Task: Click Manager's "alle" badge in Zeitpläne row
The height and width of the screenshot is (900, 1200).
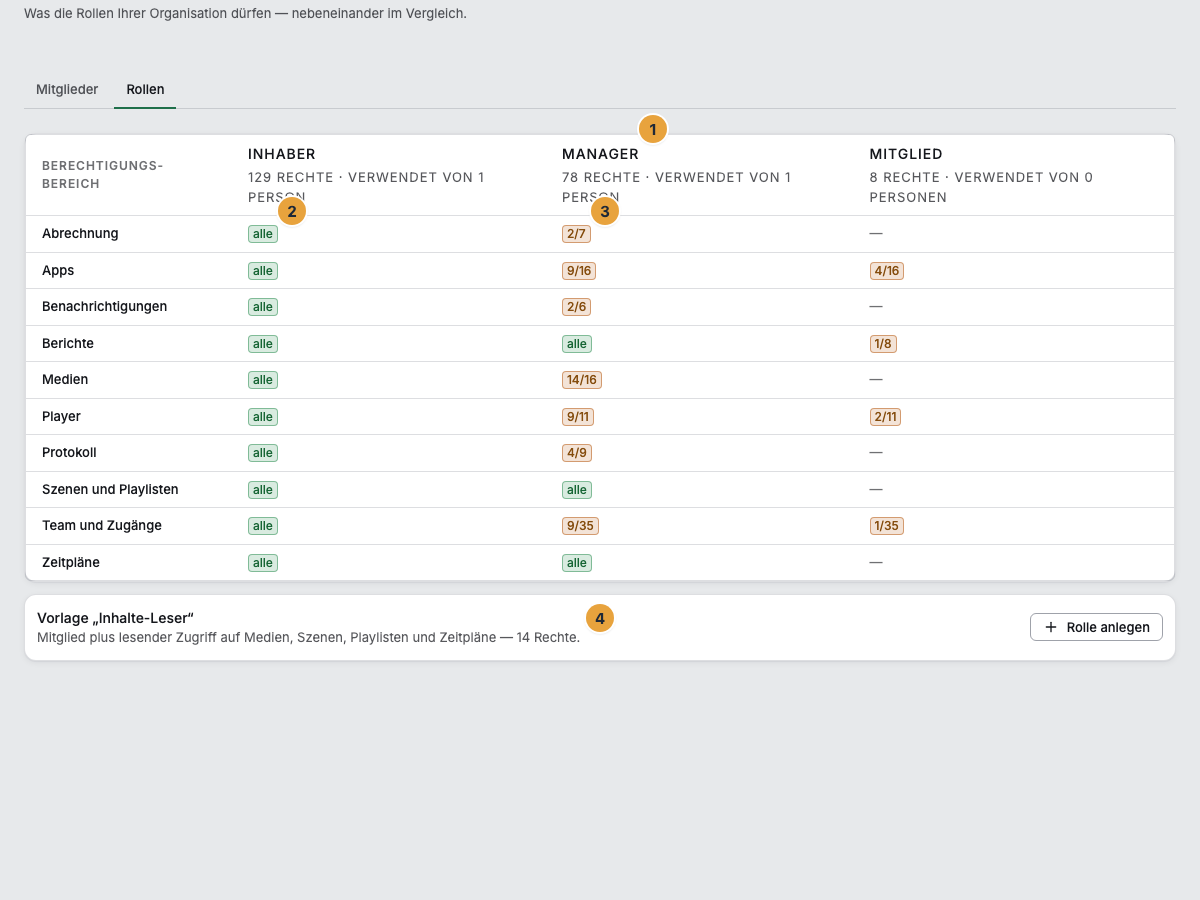Action: (x=577, y=563)
